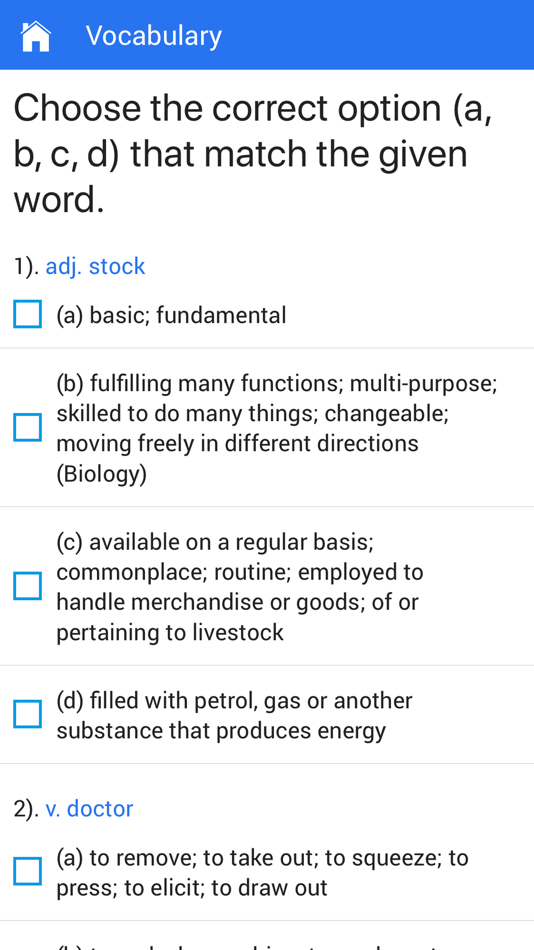Click empty area of blue header bar

coord(376,35)
